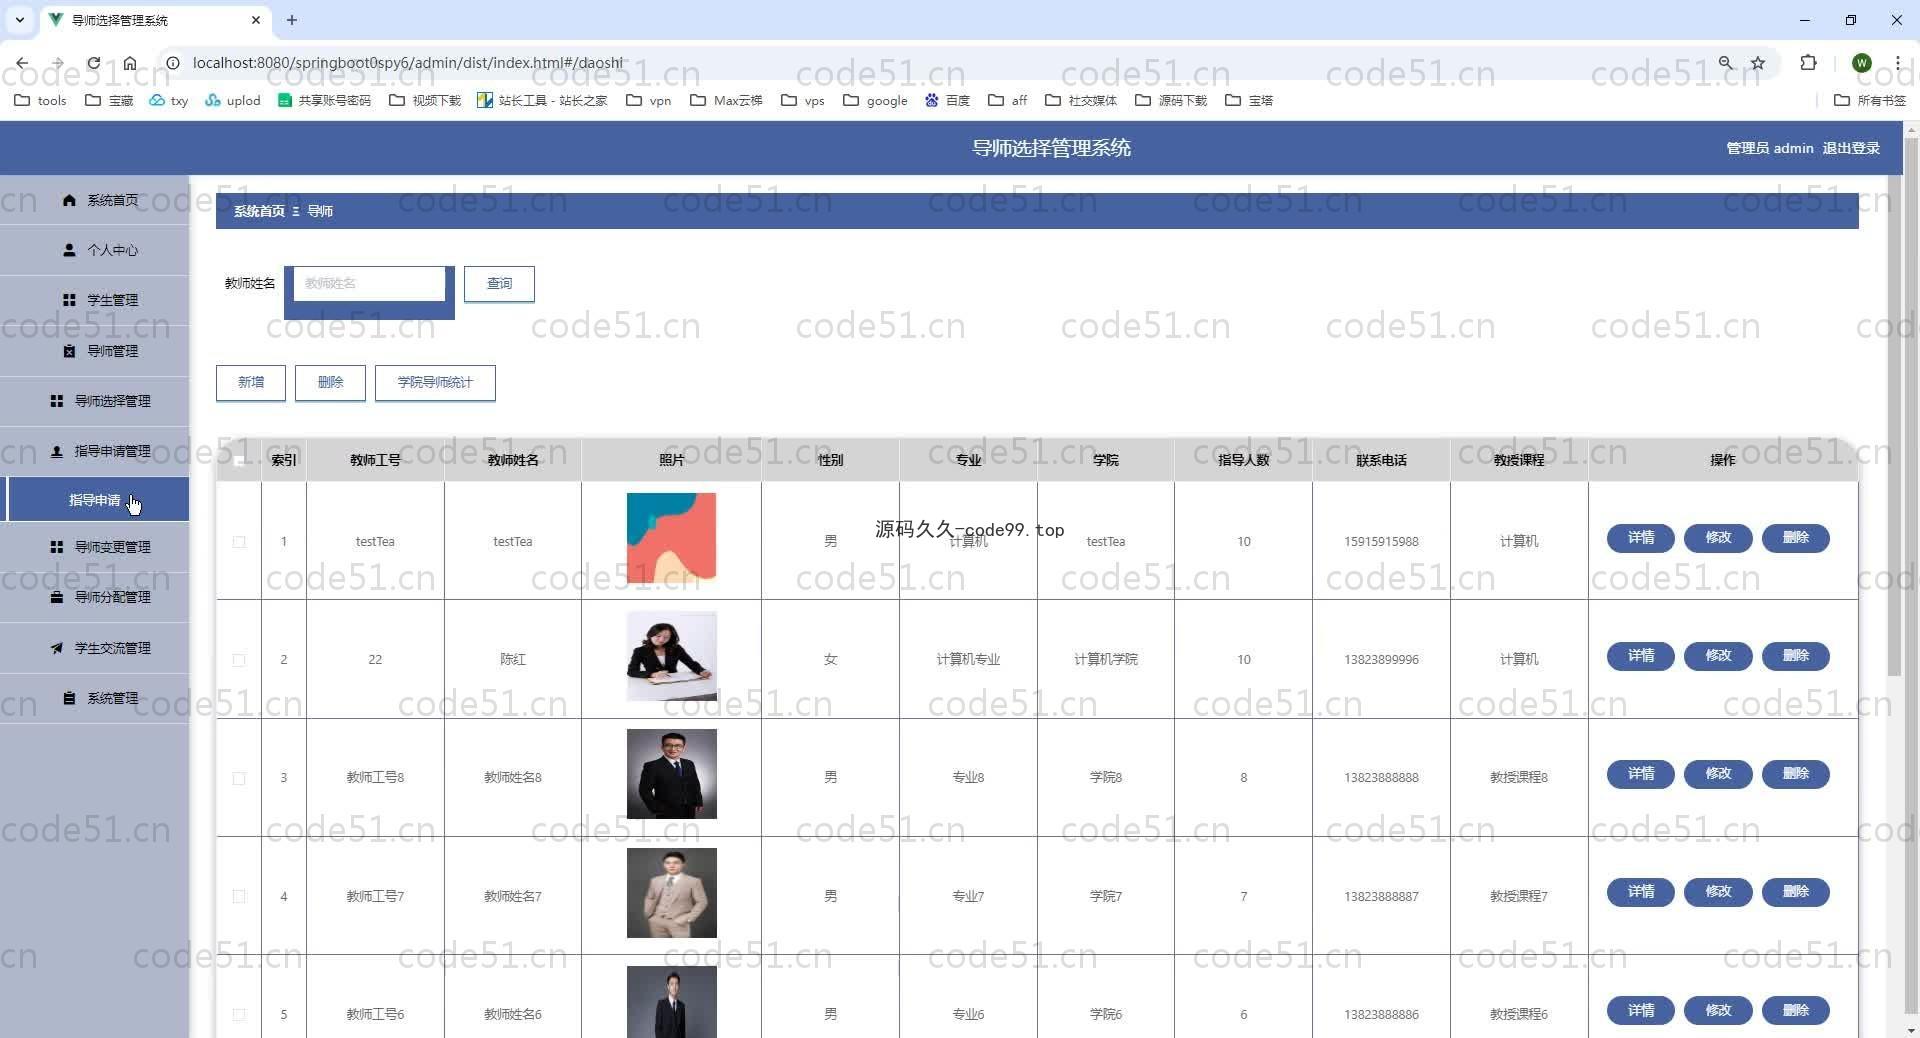1920x1038 pixels.
Task: Click 修改 for 教师姓名6
Action: point(1718,1010)
